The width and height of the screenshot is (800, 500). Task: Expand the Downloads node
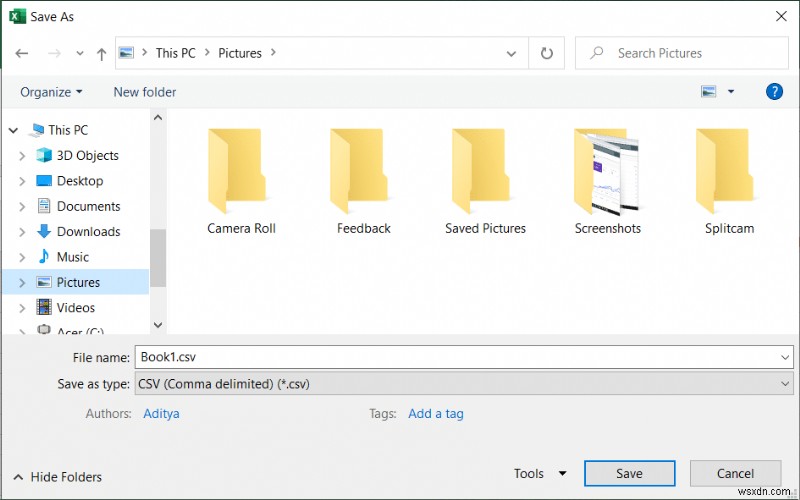click(22, 232)
